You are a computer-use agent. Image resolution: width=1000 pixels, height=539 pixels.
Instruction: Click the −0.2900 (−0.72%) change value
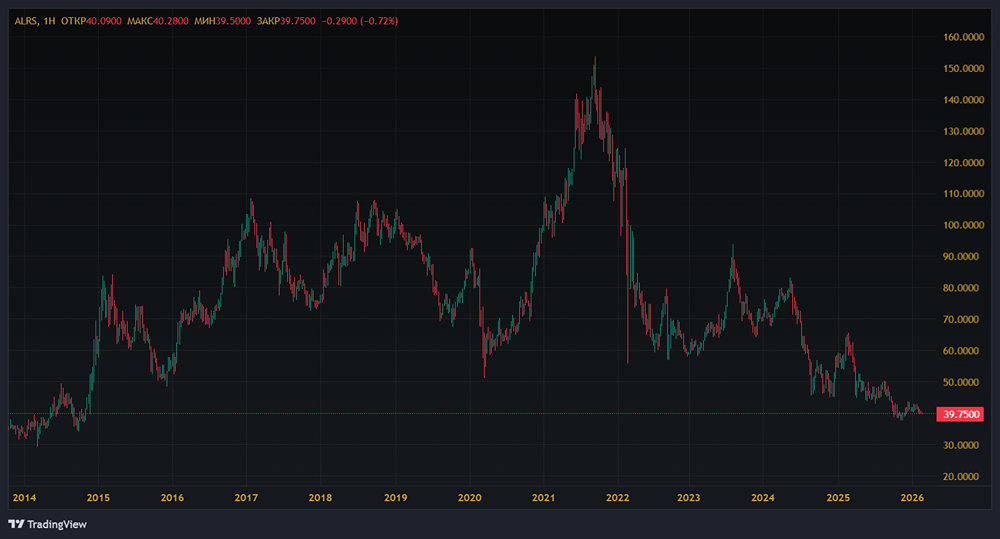pyautogui.click(x=360, y=21)
